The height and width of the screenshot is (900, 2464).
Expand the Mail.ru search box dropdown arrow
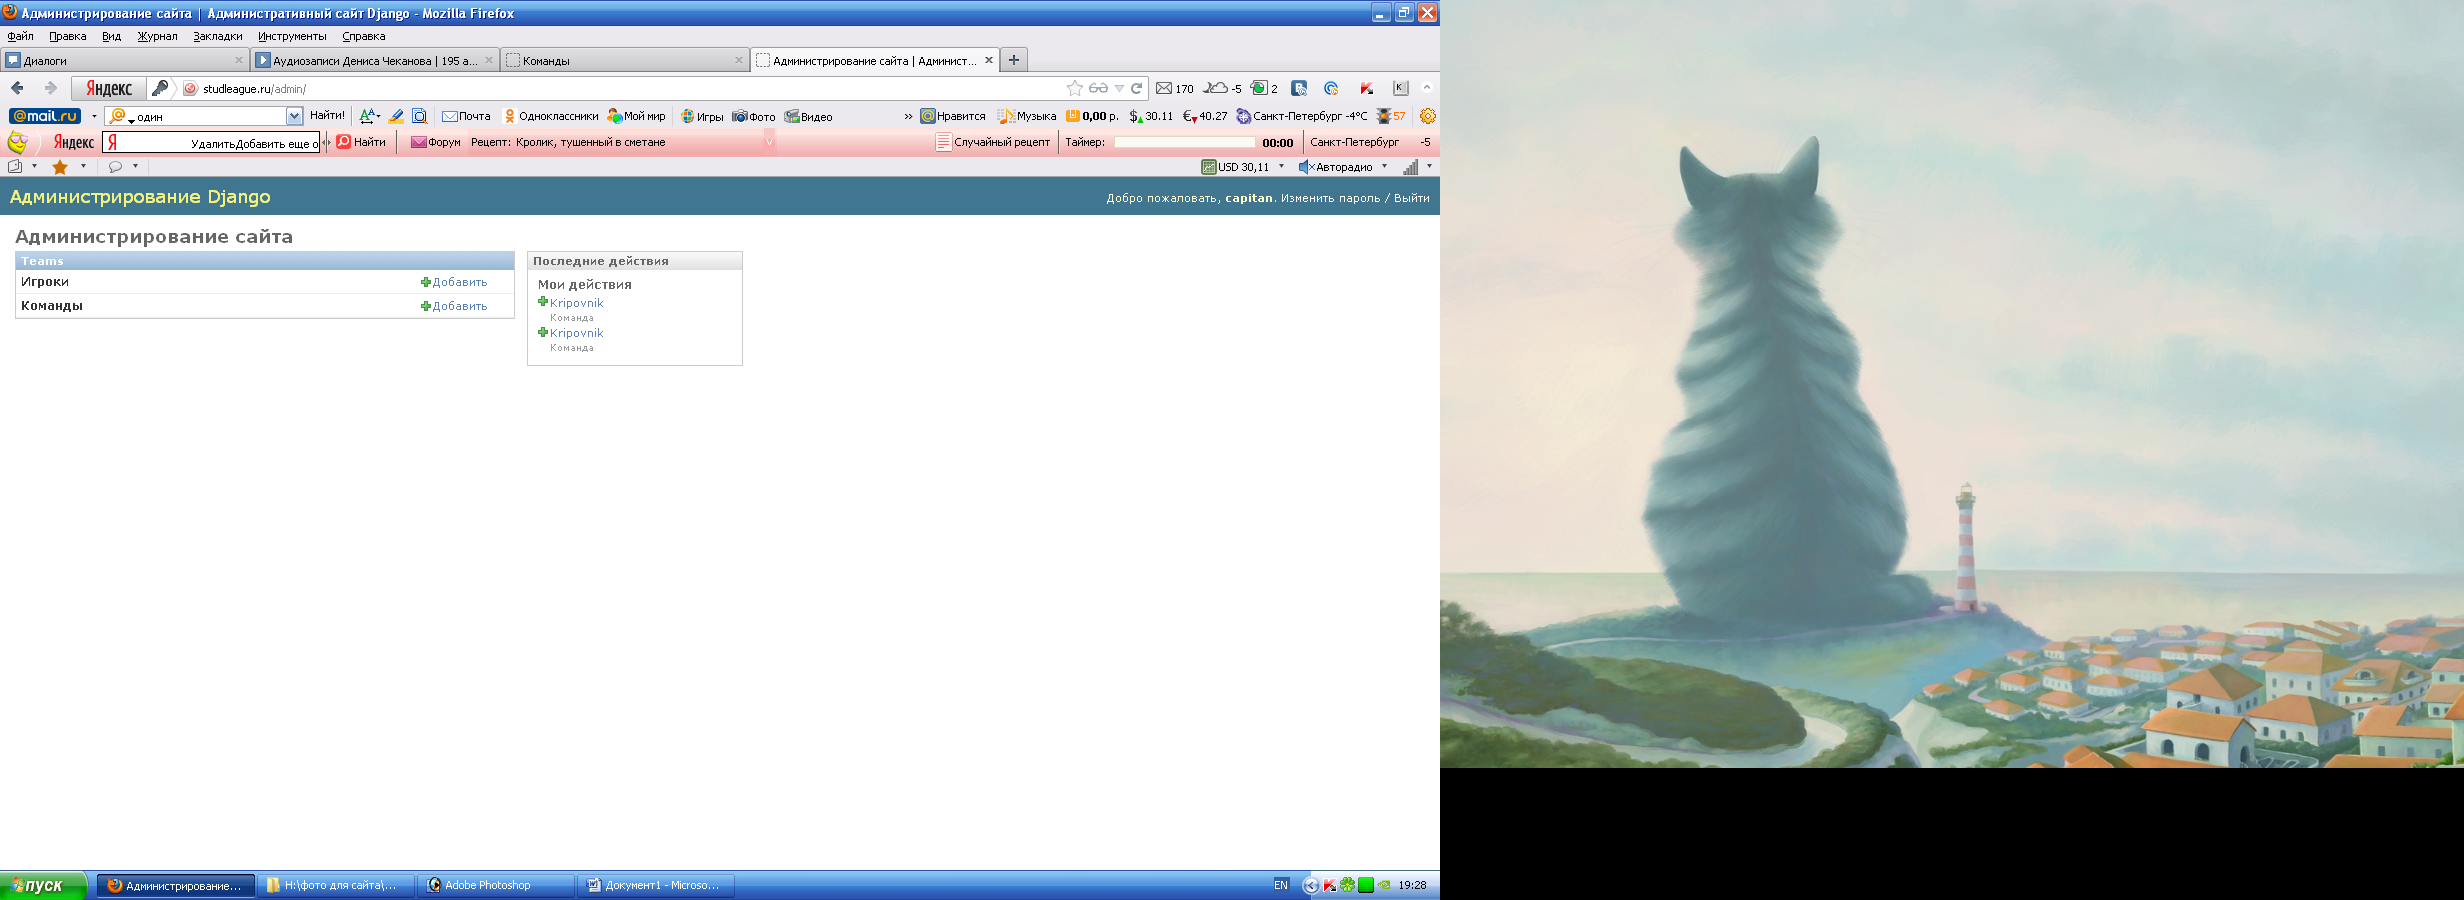click(294, 116)
